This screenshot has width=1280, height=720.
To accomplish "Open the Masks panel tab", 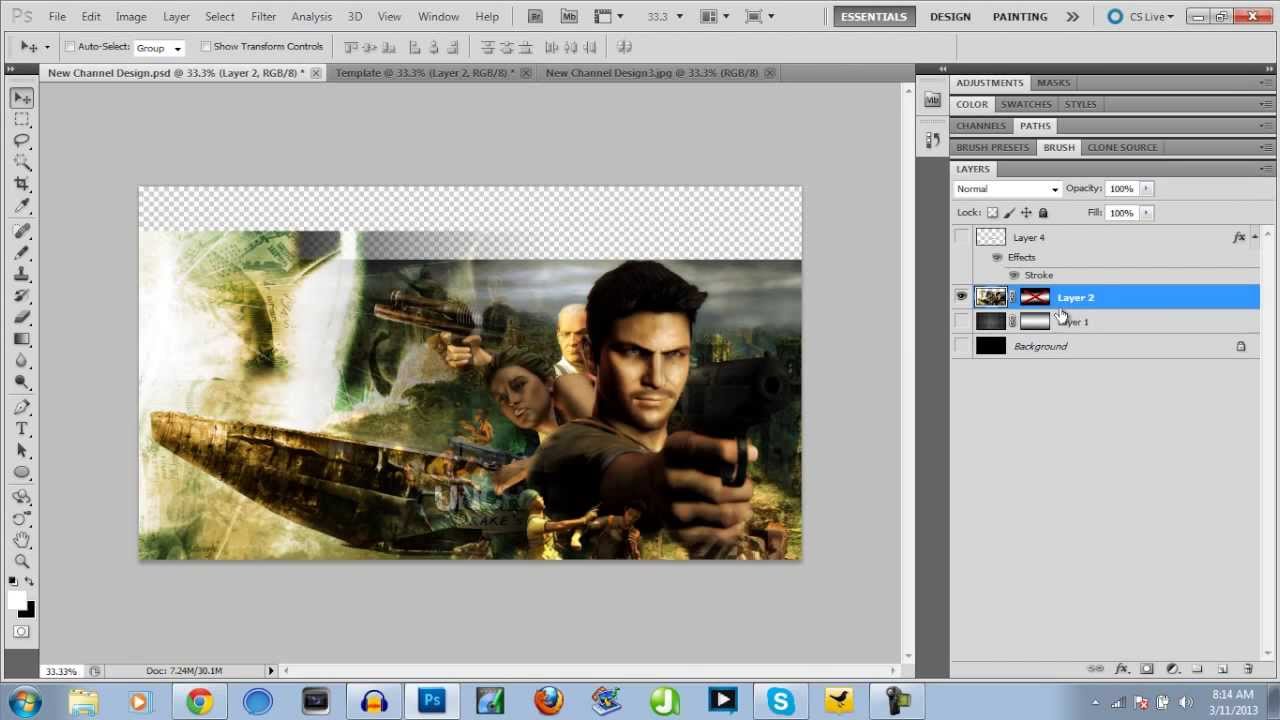I will pos(1053,83).
